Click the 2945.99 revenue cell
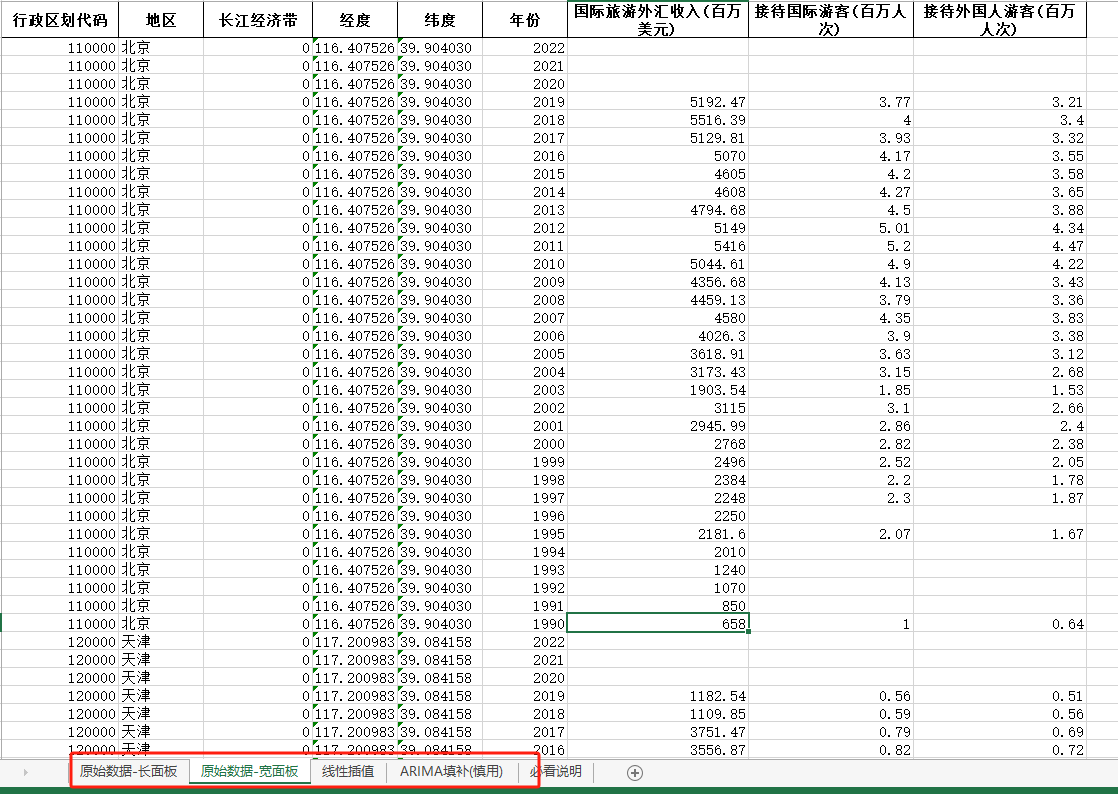The height and width of the screenshot is (794, 1118). (x=658, y=426)
